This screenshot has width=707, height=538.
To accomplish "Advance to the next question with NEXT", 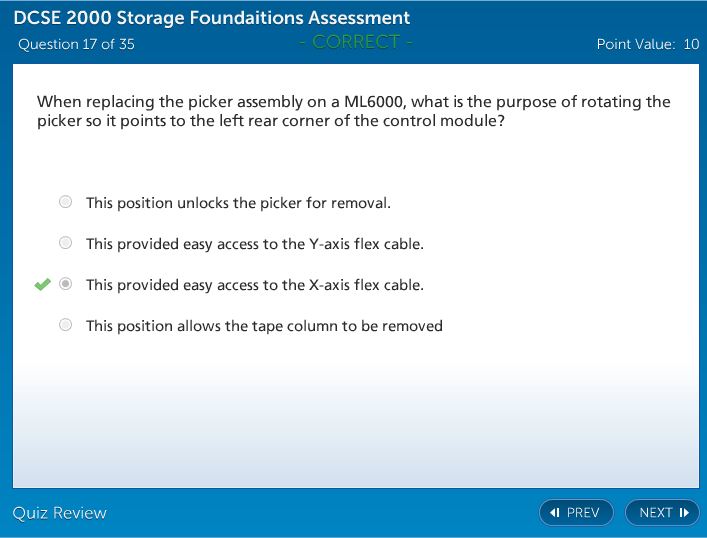I will pos(662,513).
